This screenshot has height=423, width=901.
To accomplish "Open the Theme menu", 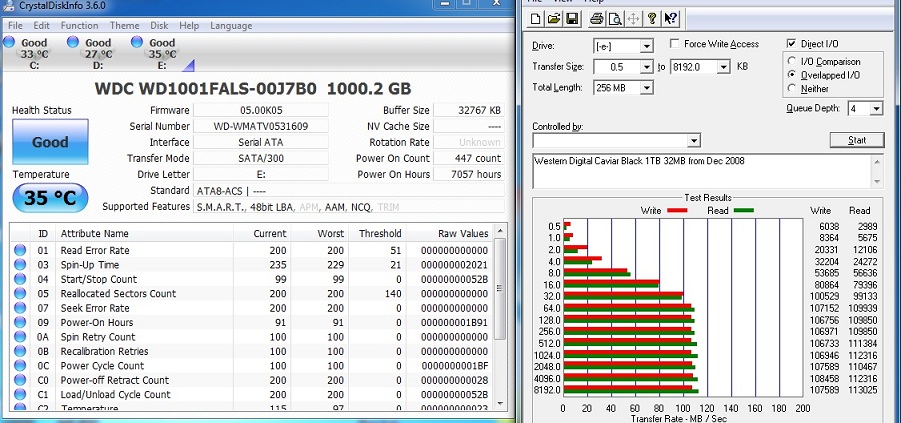I will coord(125,25).
